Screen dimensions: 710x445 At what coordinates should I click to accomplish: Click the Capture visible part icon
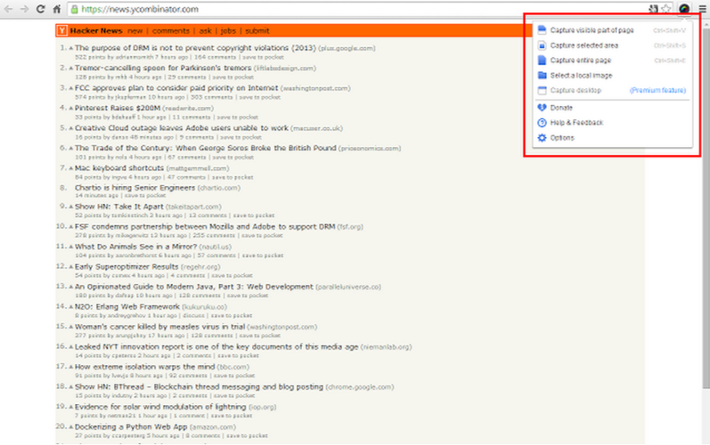coord(542,30)
